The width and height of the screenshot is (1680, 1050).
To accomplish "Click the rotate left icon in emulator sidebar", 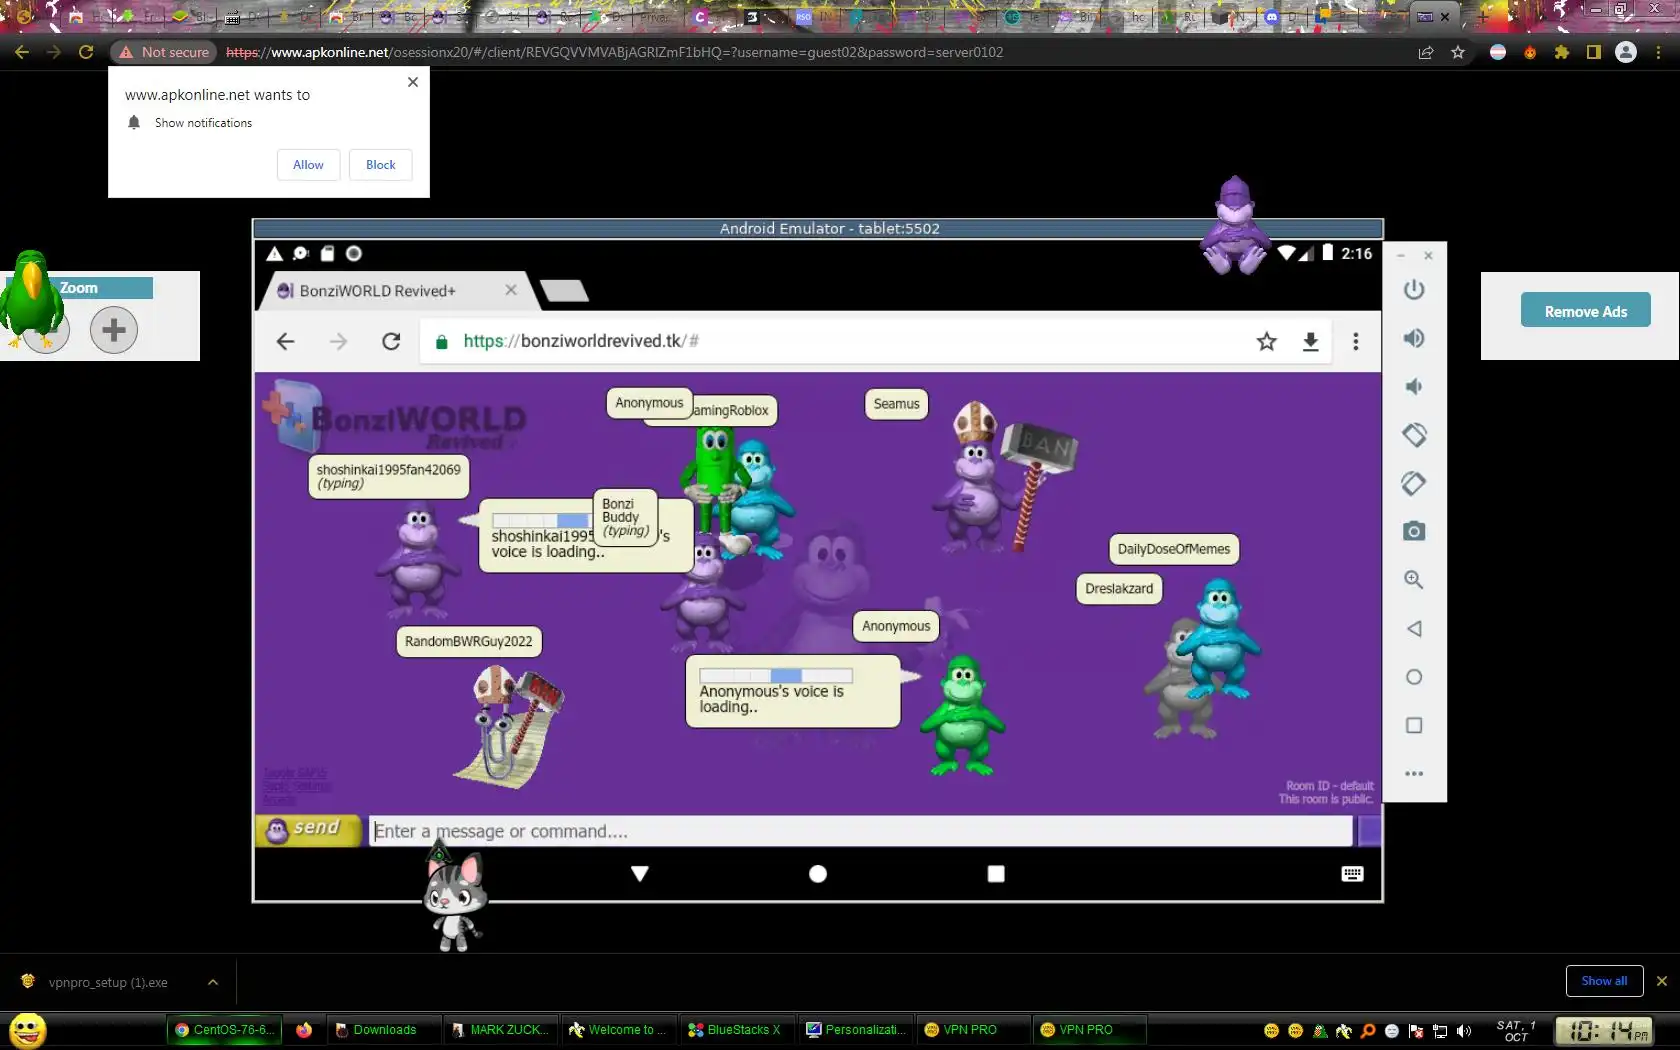I will coord(1413,435).
